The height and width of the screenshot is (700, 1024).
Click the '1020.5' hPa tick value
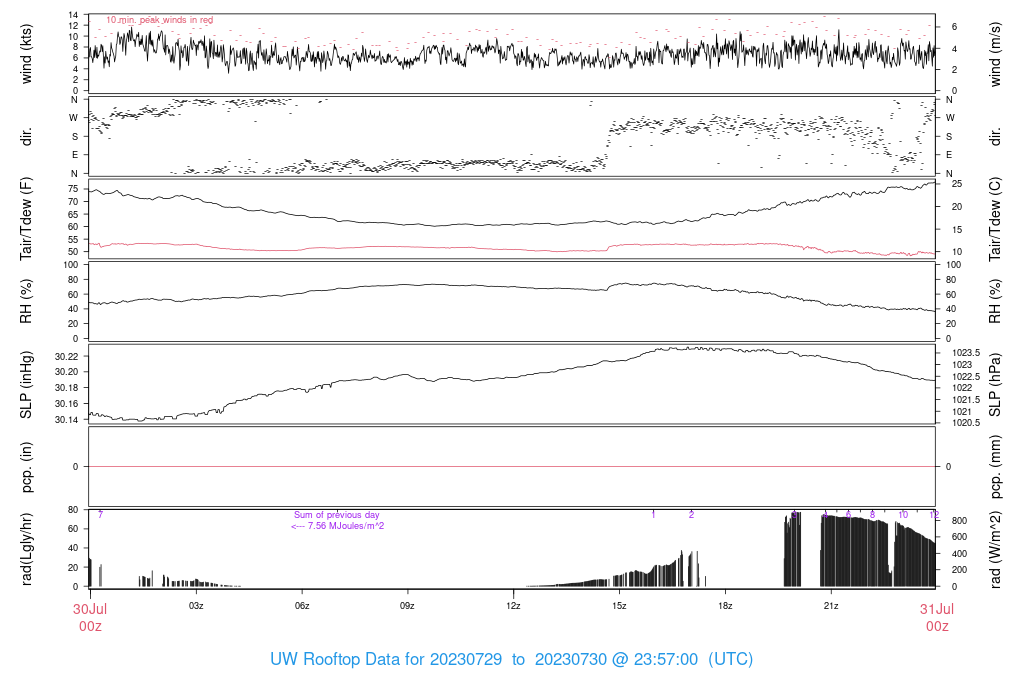[966, 423]
